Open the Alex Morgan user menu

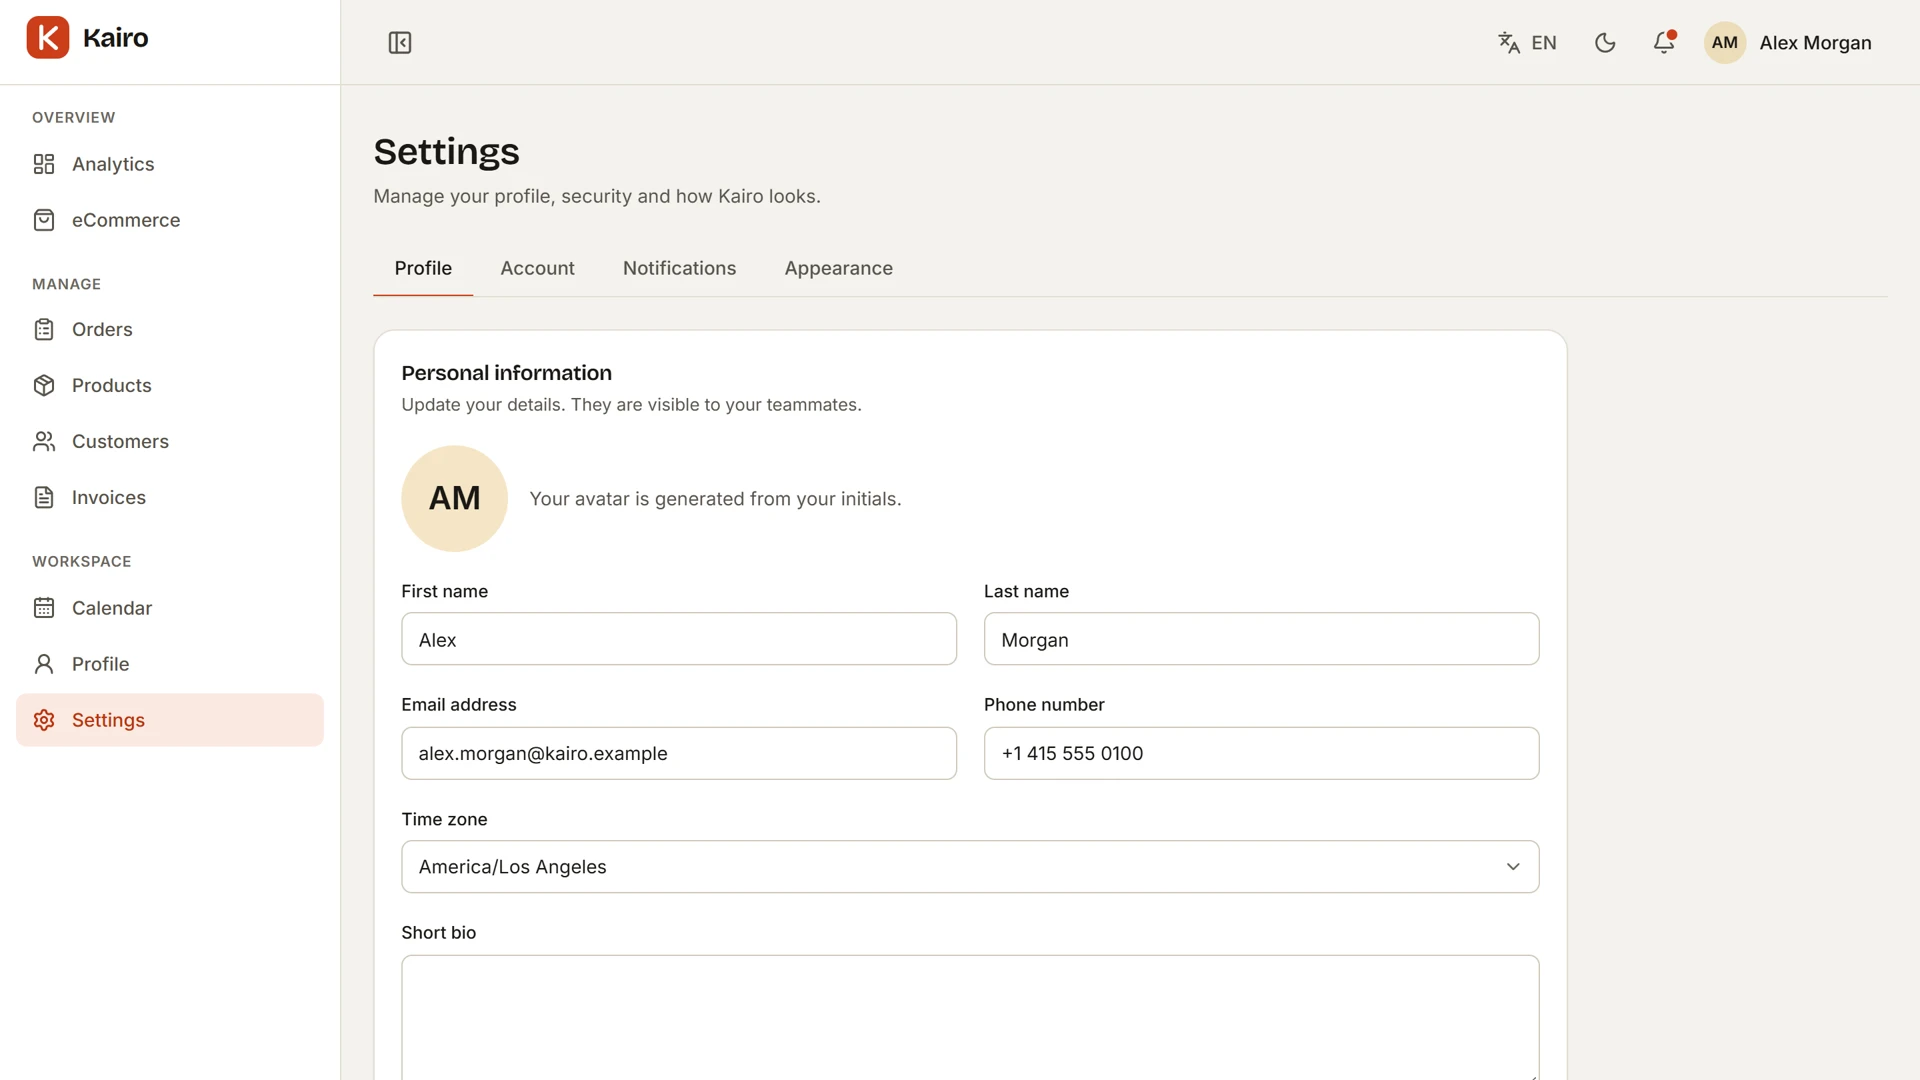1788,43
